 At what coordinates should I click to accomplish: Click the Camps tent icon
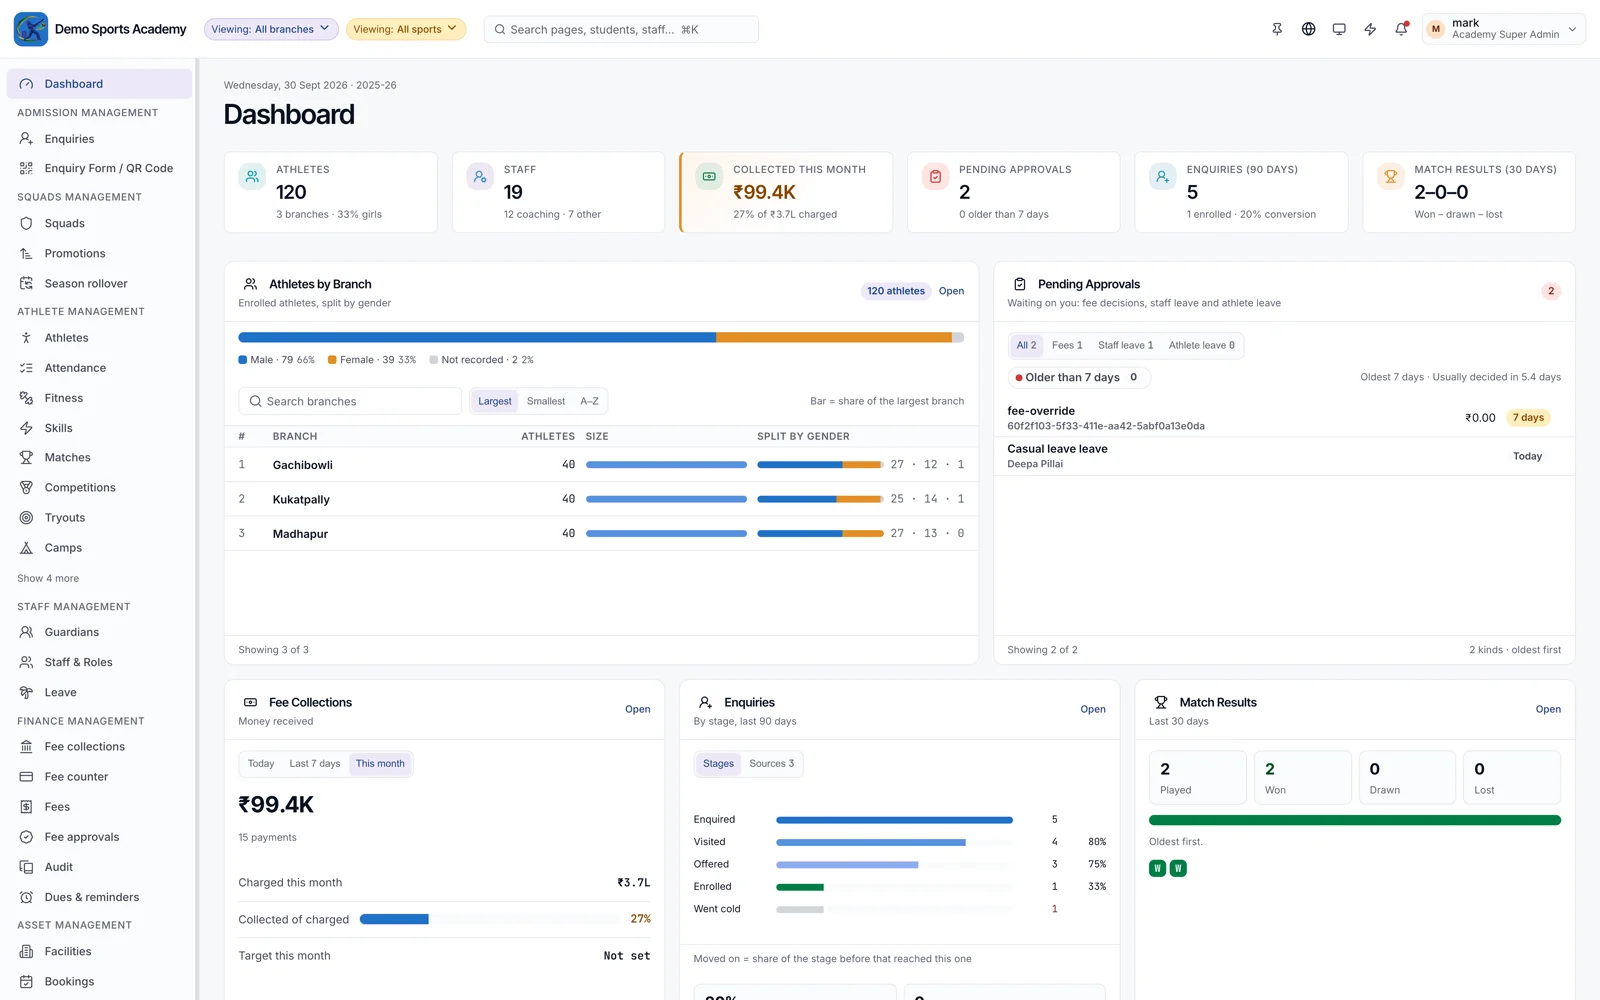click(26, 548)
